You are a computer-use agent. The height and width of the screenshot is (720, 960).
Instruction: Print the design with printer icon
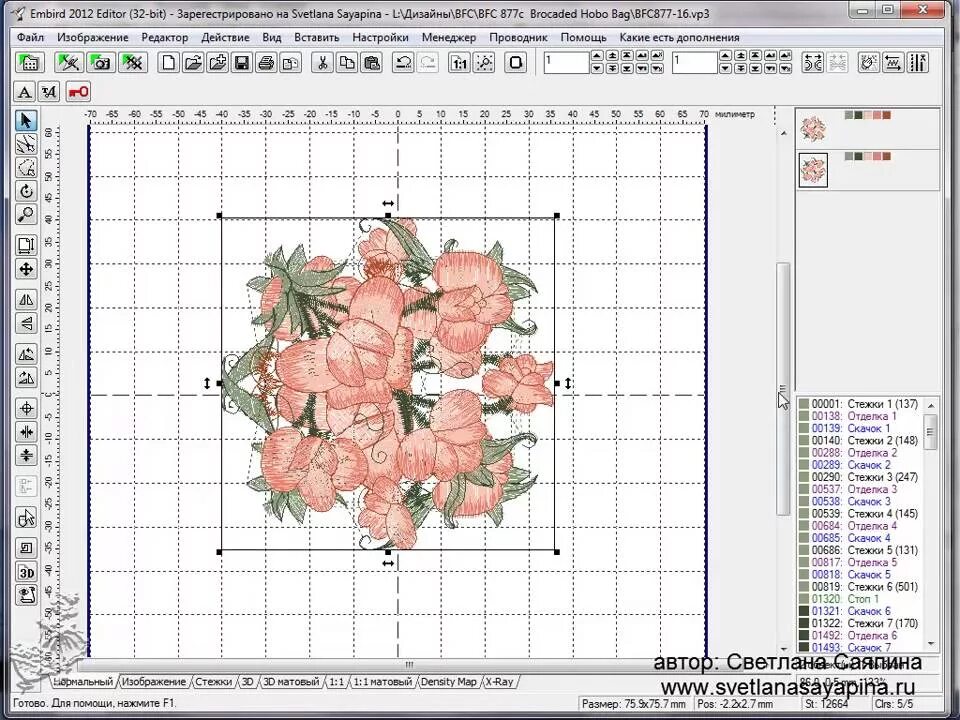click(266, 62)
